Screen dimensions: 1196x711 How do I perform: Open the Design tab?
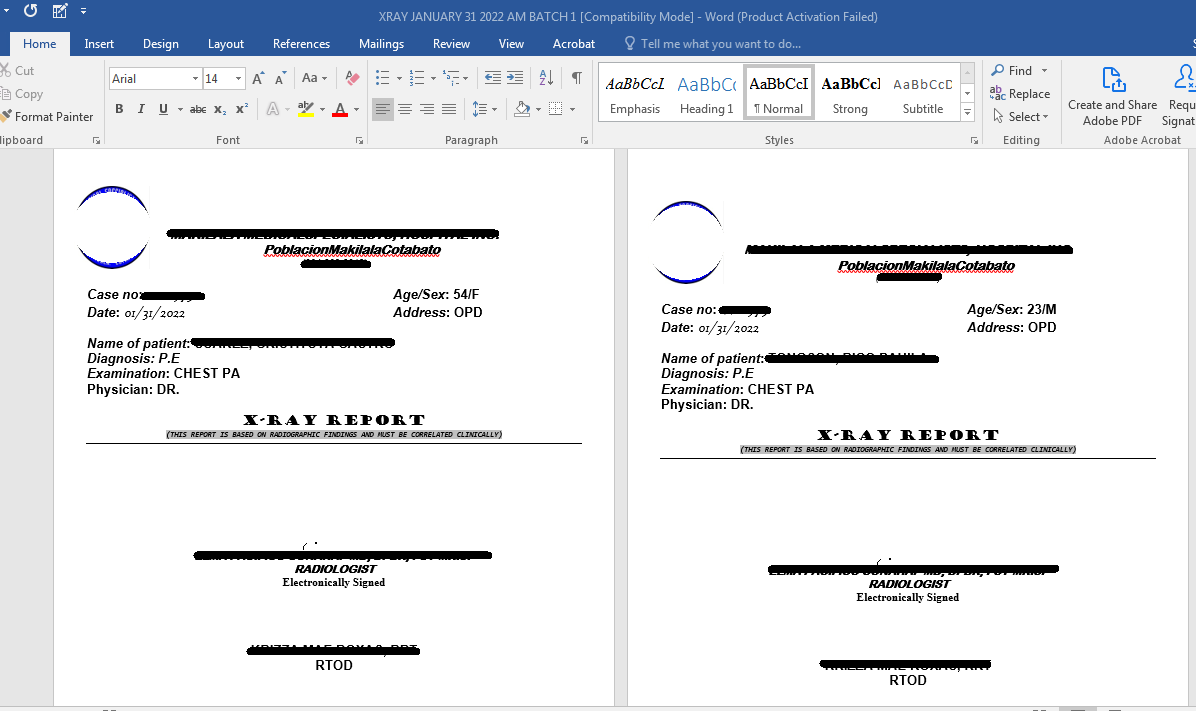point(161,43)
